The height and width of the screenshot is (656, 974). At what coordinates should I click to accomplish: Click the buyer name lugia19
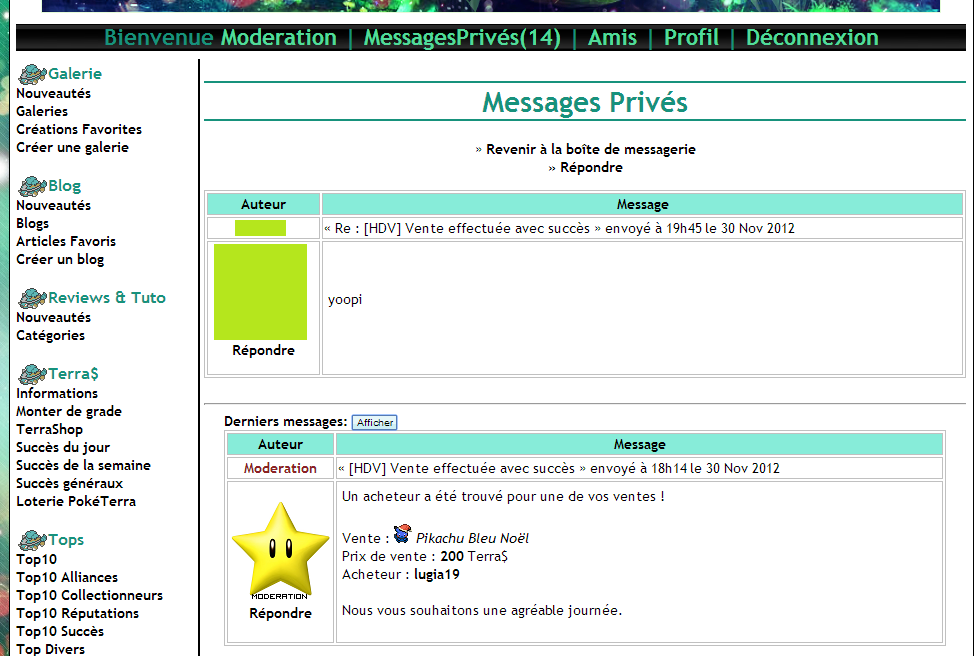437,574
